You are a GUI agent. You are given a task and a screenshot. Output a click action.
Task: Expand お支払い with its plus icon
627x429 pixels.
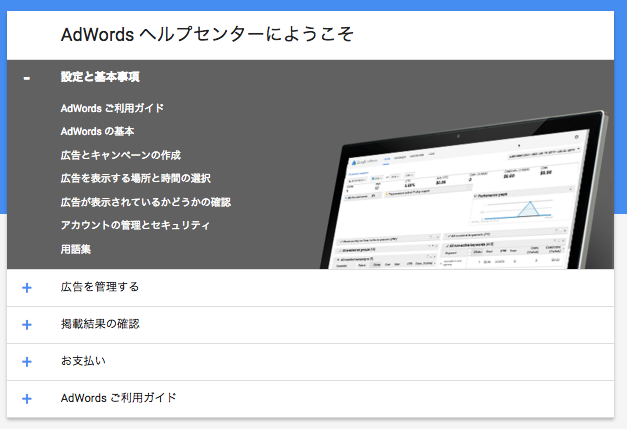point(27,361)
